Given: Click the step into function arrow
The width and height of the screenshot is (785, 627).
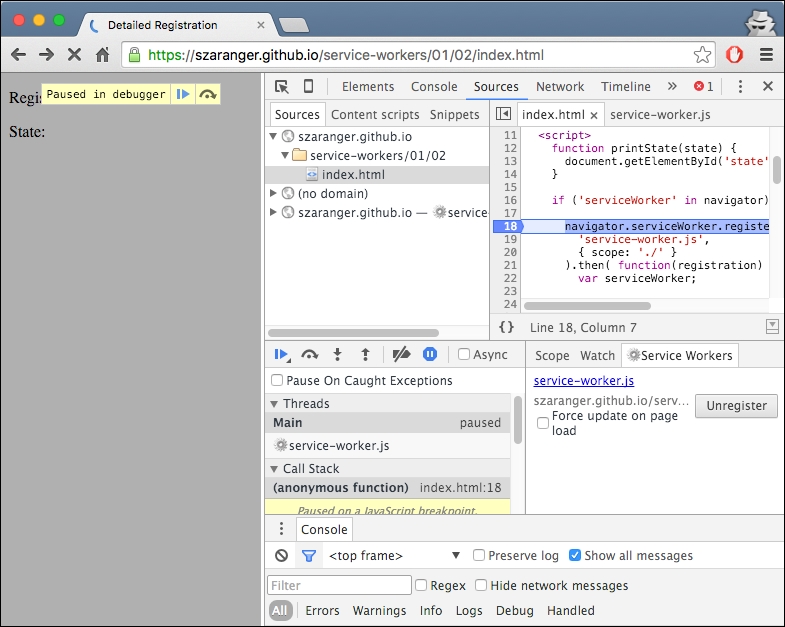Looking at the screenshot, I should pos(338,354).
